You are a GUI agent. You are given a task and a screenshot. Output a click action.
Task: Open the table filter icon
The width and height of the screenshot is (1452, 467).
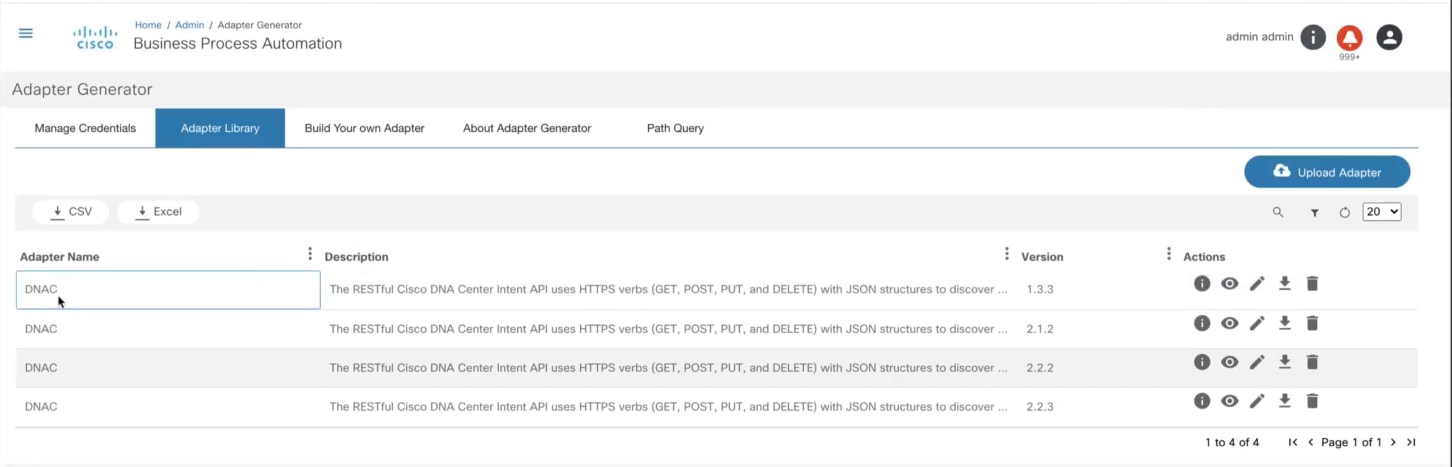point(1314,212)
